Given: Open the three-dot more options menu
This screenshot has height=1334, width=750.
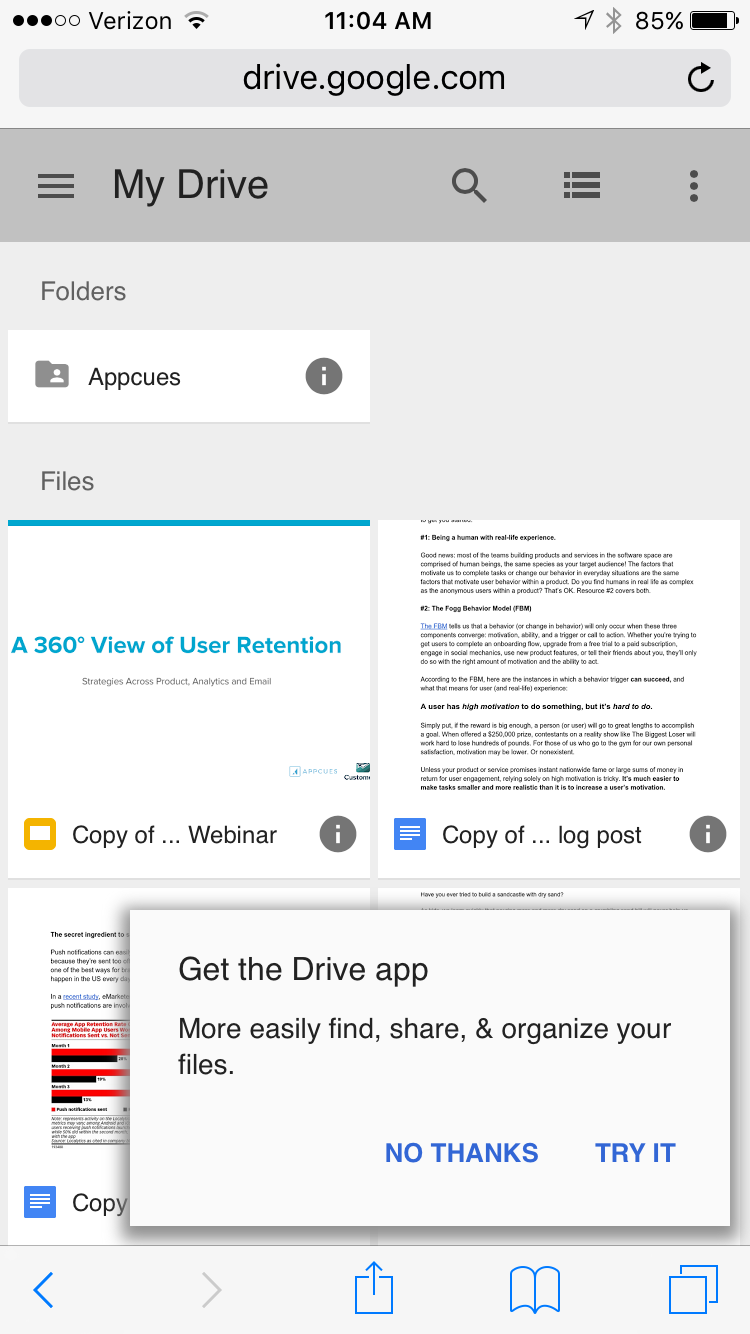Looking at the screenshot, I should coord(693,185).
